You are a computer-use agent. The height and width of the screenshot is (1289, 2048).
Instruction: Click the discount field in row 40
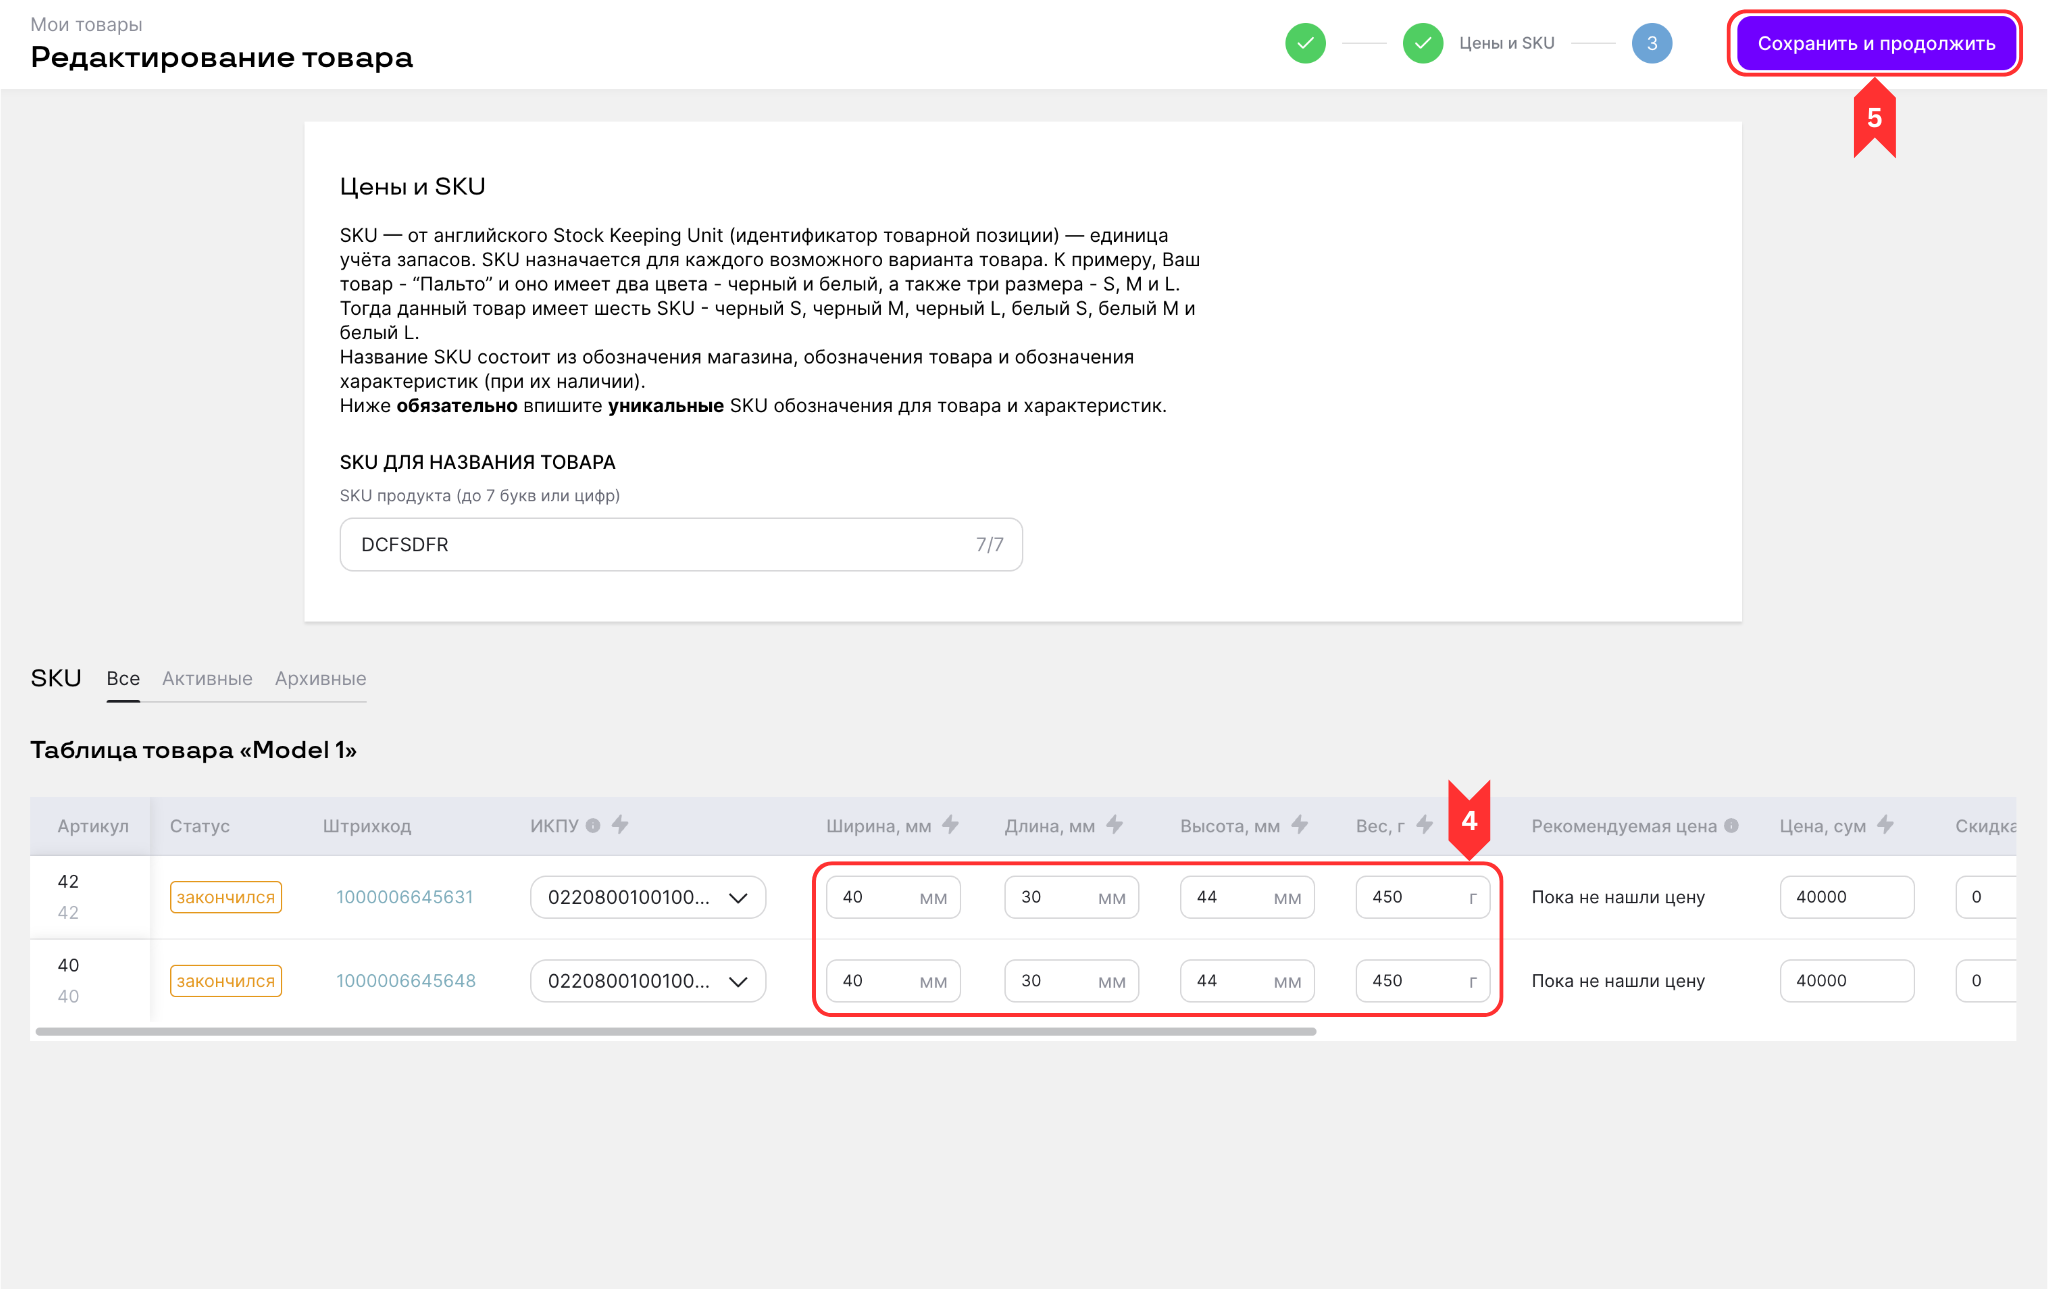pyautogui.click(x=1986, y=981)
